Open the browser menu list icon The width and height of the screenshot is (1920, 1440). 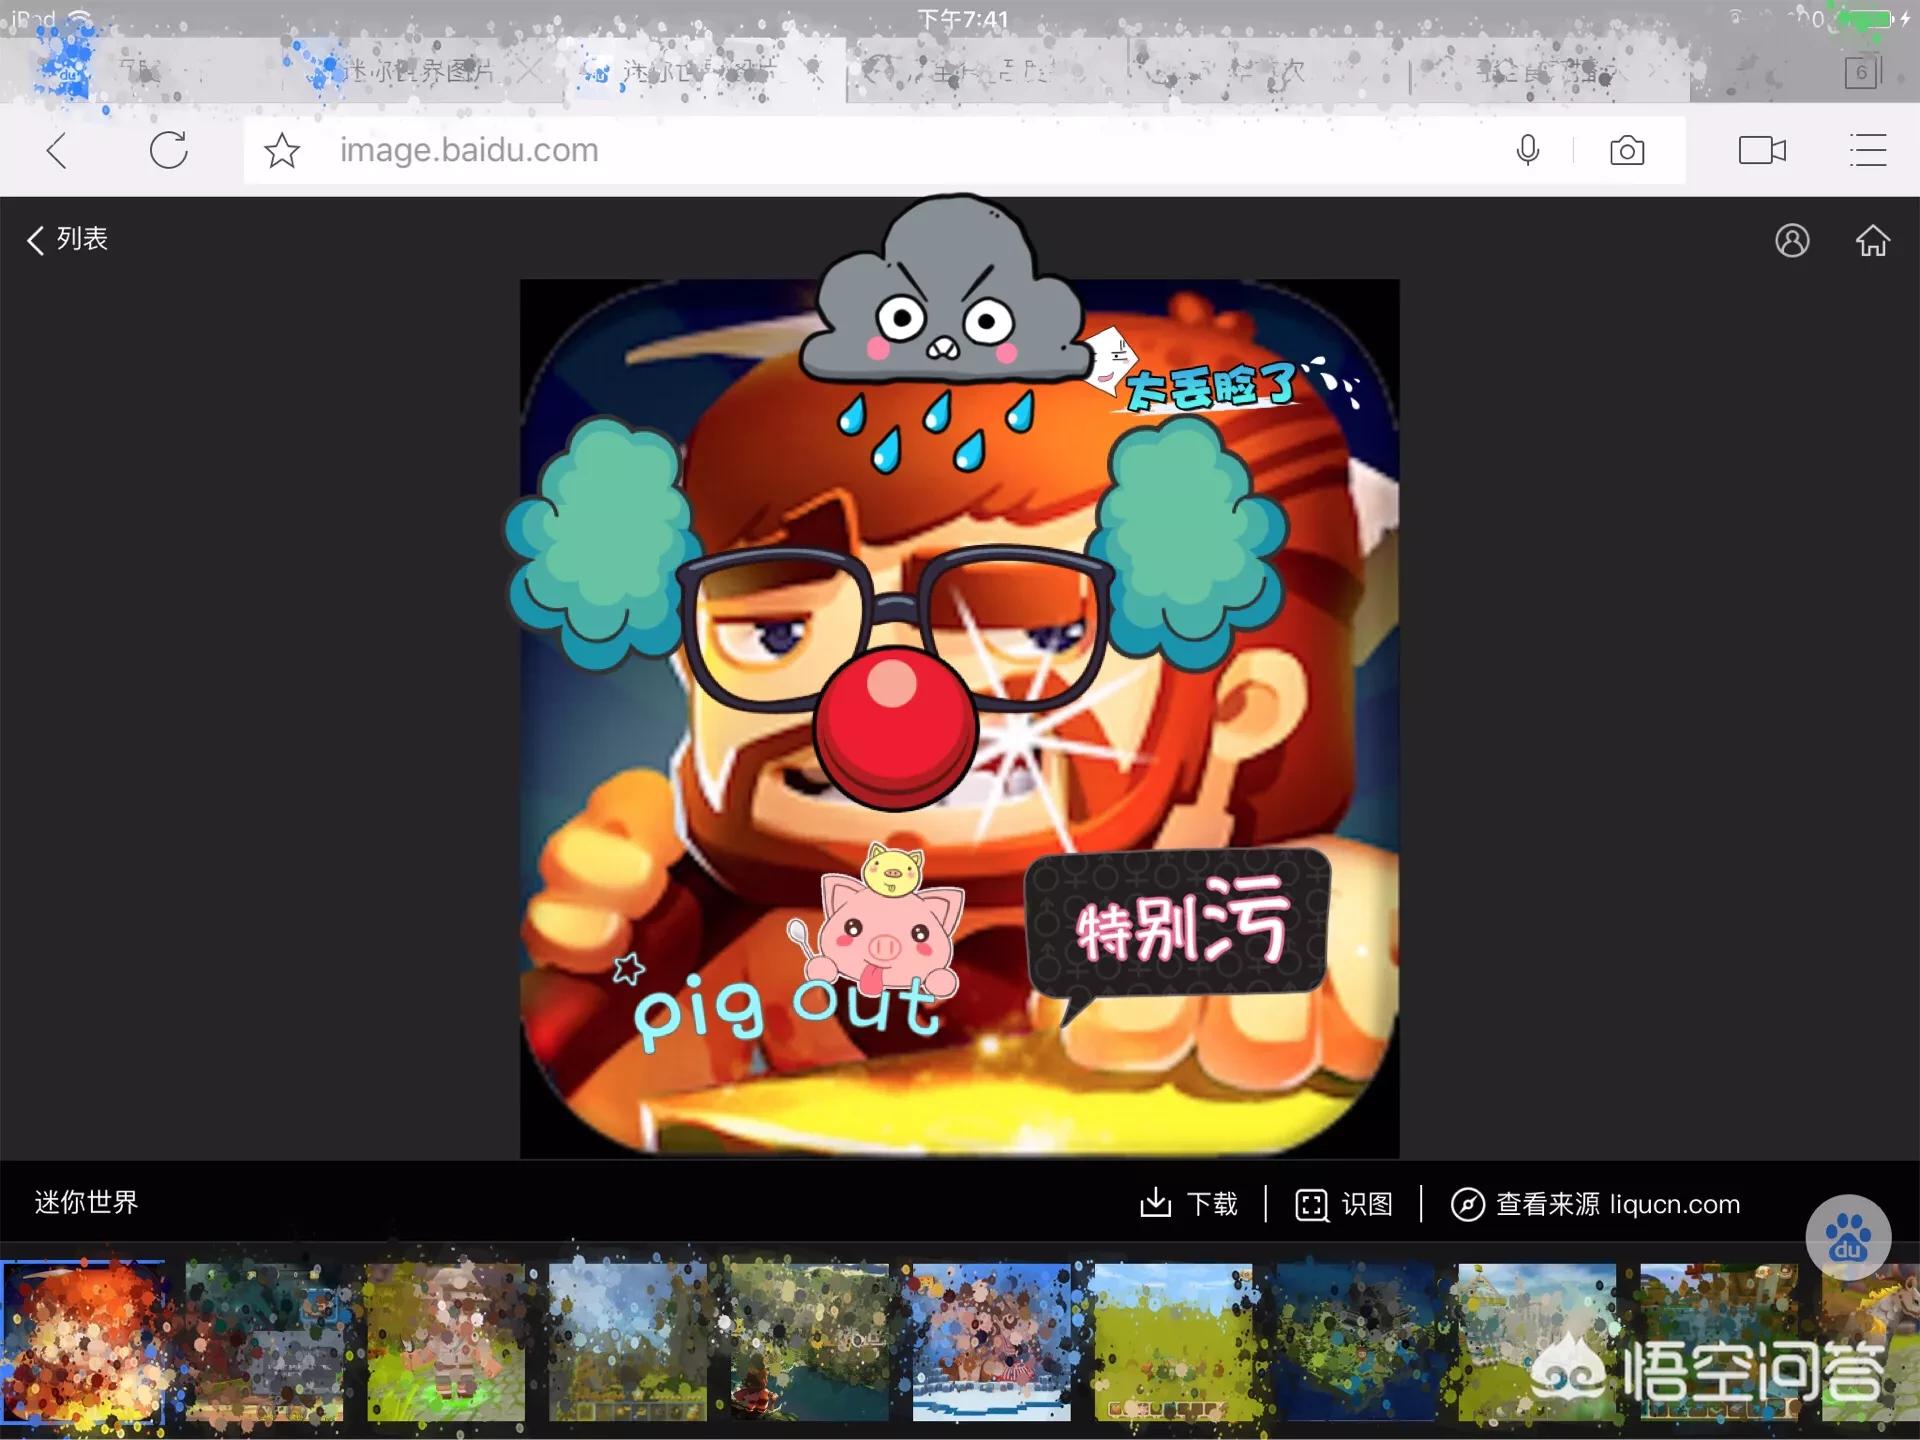(x=1867, y=150)
